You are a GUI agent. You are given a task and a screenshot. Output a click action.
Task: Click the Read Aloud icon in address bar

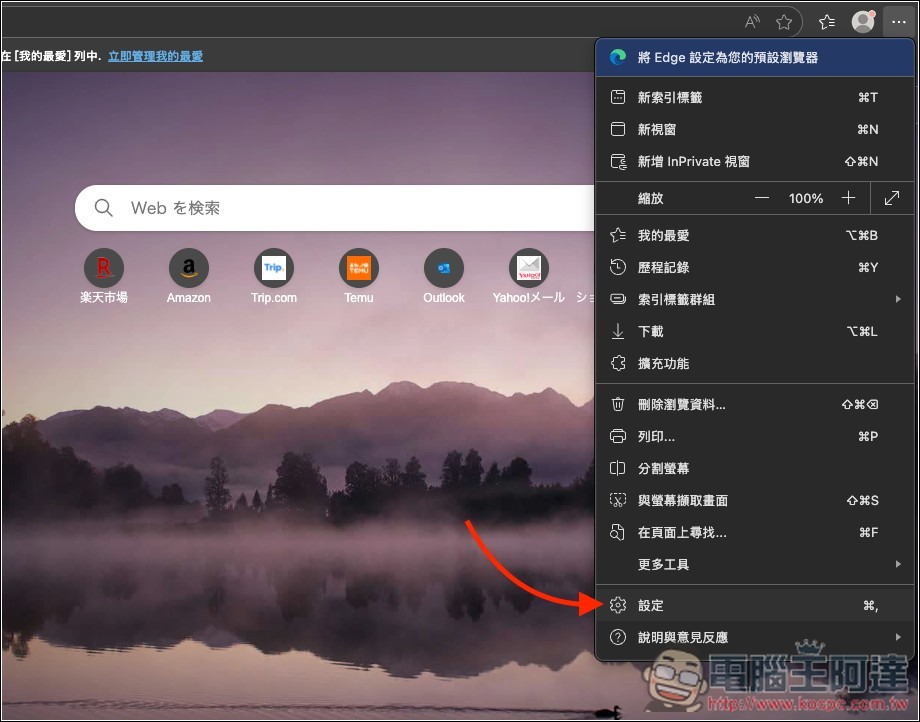pyautogui.click(x=752, y=22)
